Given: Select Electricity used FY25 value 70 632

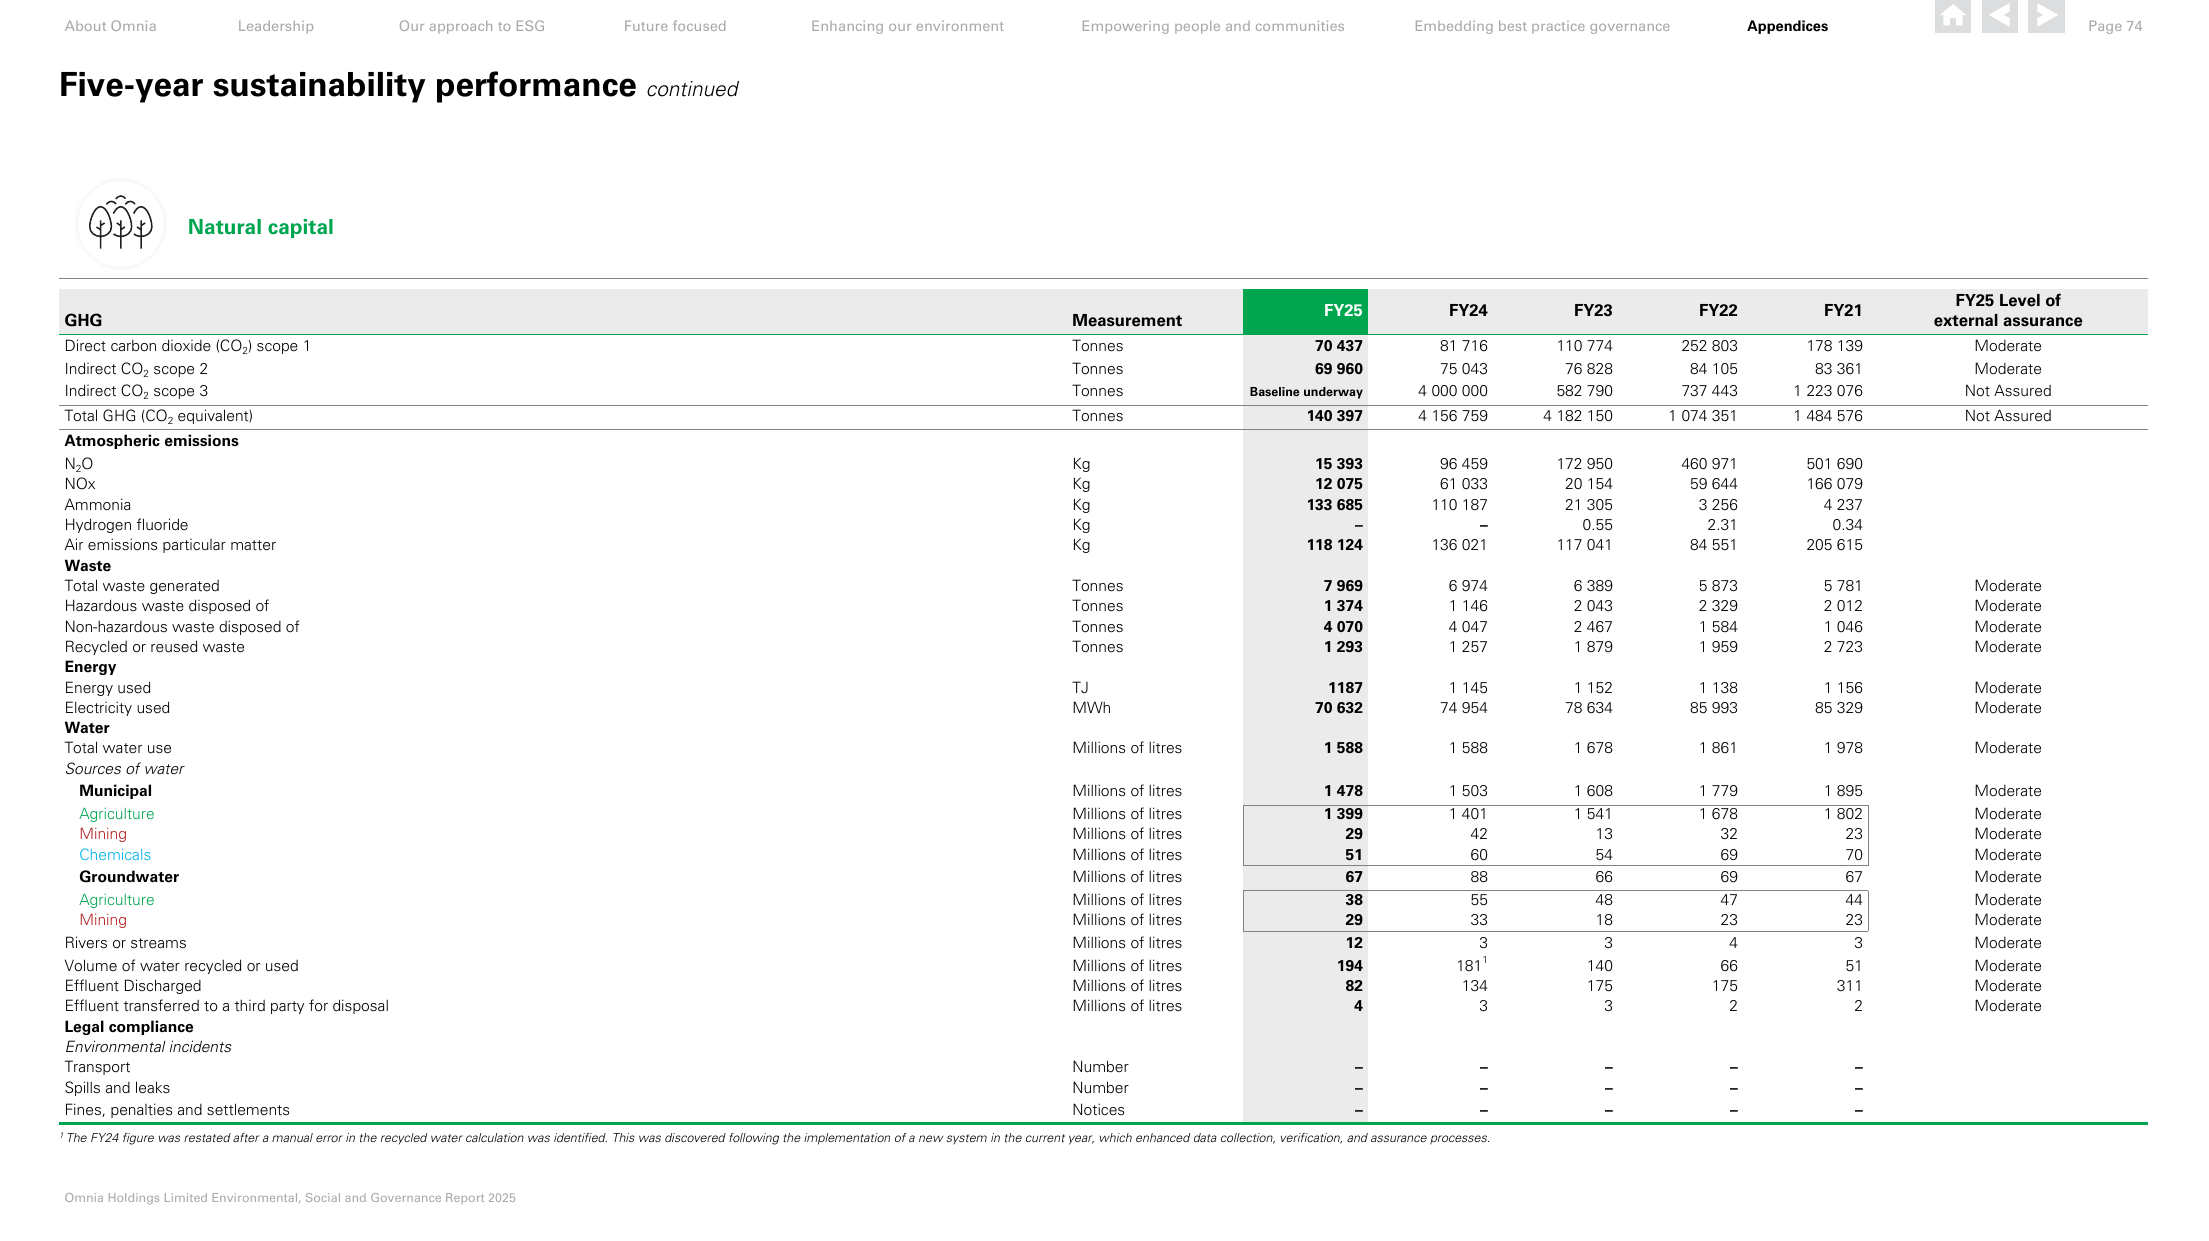Looking at the screenshot, I should pos(1339,708).
